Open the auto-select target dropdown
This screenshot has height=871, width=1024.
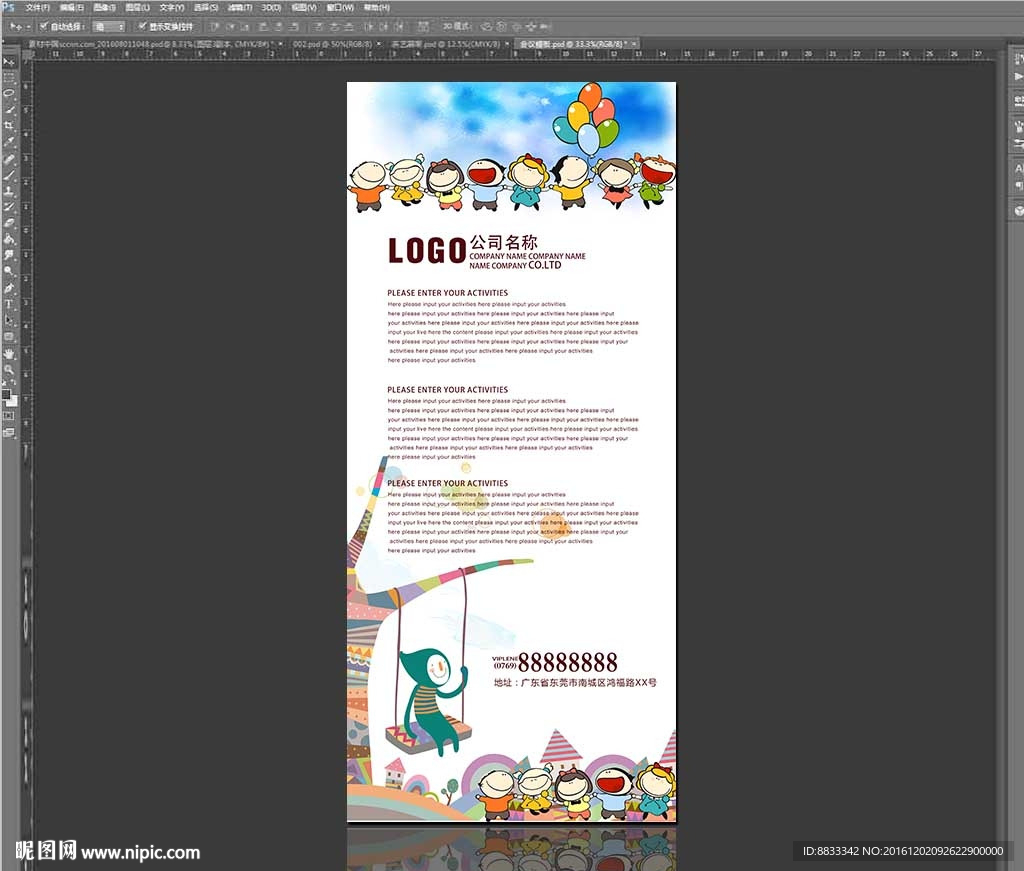coord(110,26)
